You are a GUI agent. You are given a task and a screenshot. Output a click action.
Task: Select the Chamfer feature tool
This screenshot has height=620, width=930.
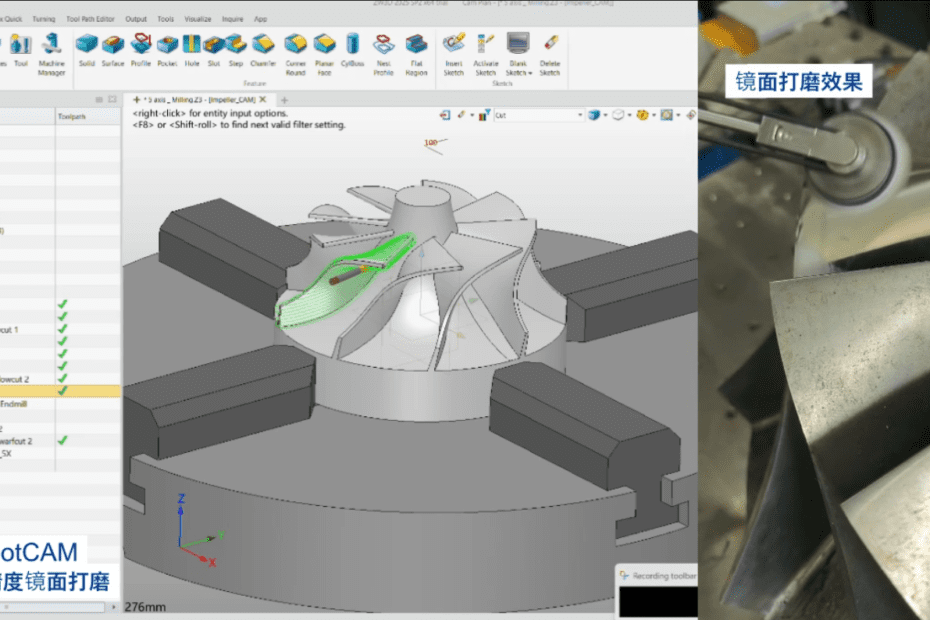pos(263,45)
